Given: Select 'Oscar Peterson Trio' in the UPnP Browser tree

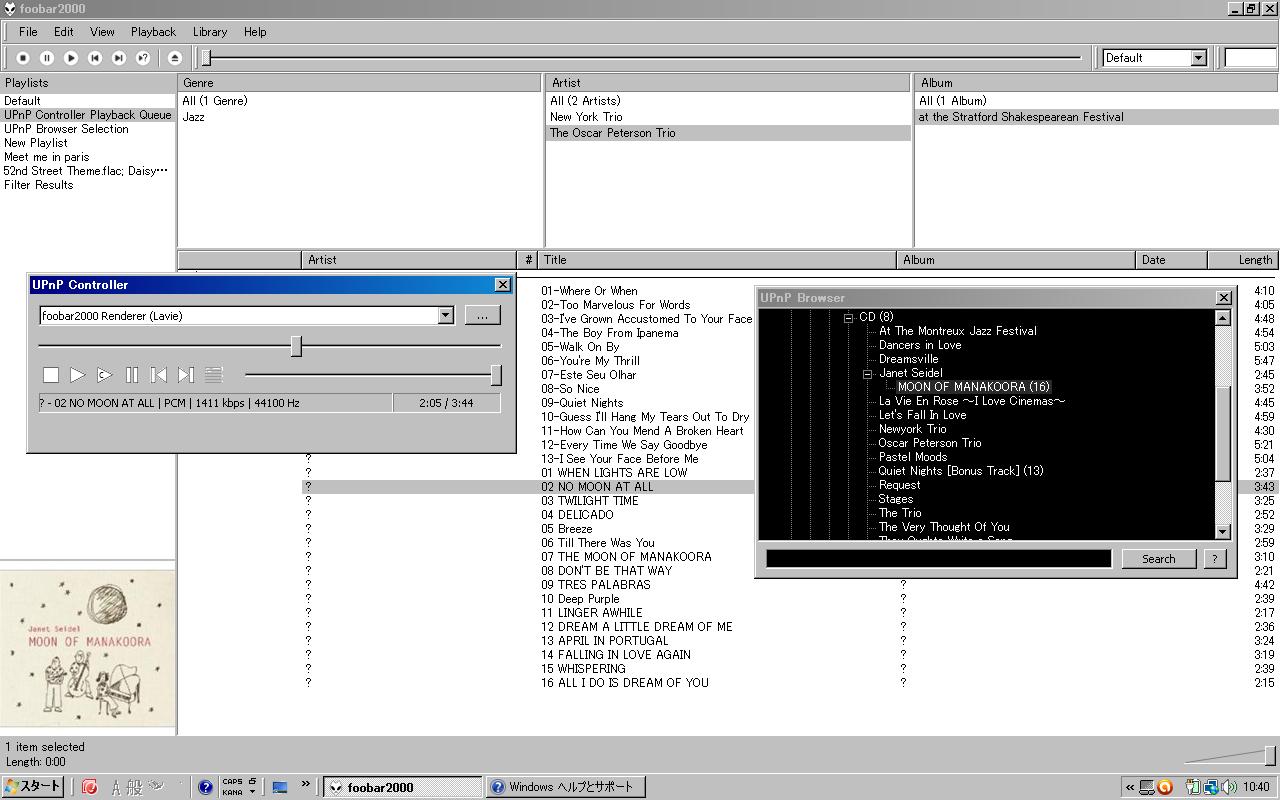Looking at the screenshot, I should click(x=929, y=443).
